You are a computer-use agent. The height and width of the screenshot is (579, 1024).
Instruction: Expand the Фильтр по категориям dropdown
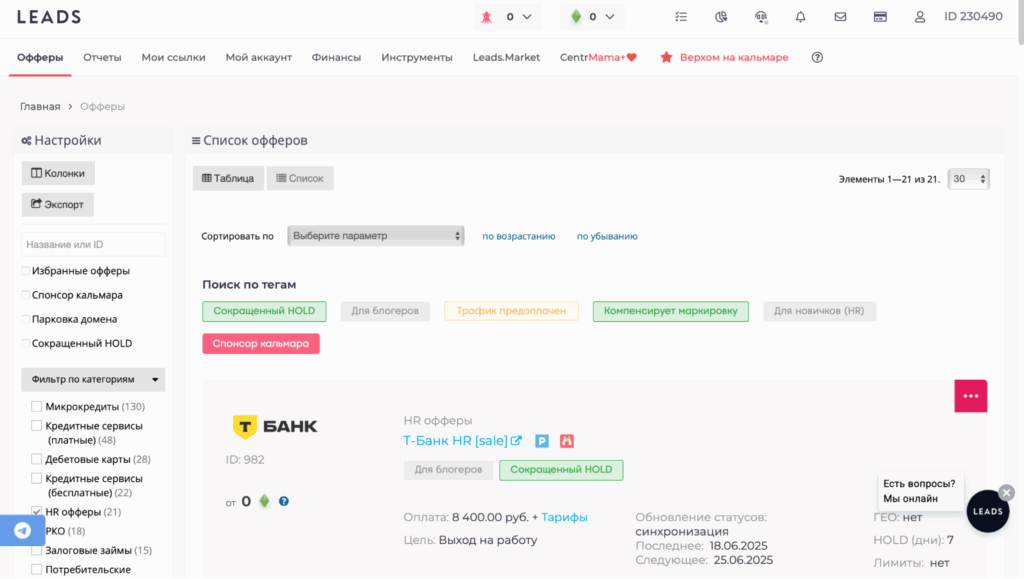(x=93, y=380)
